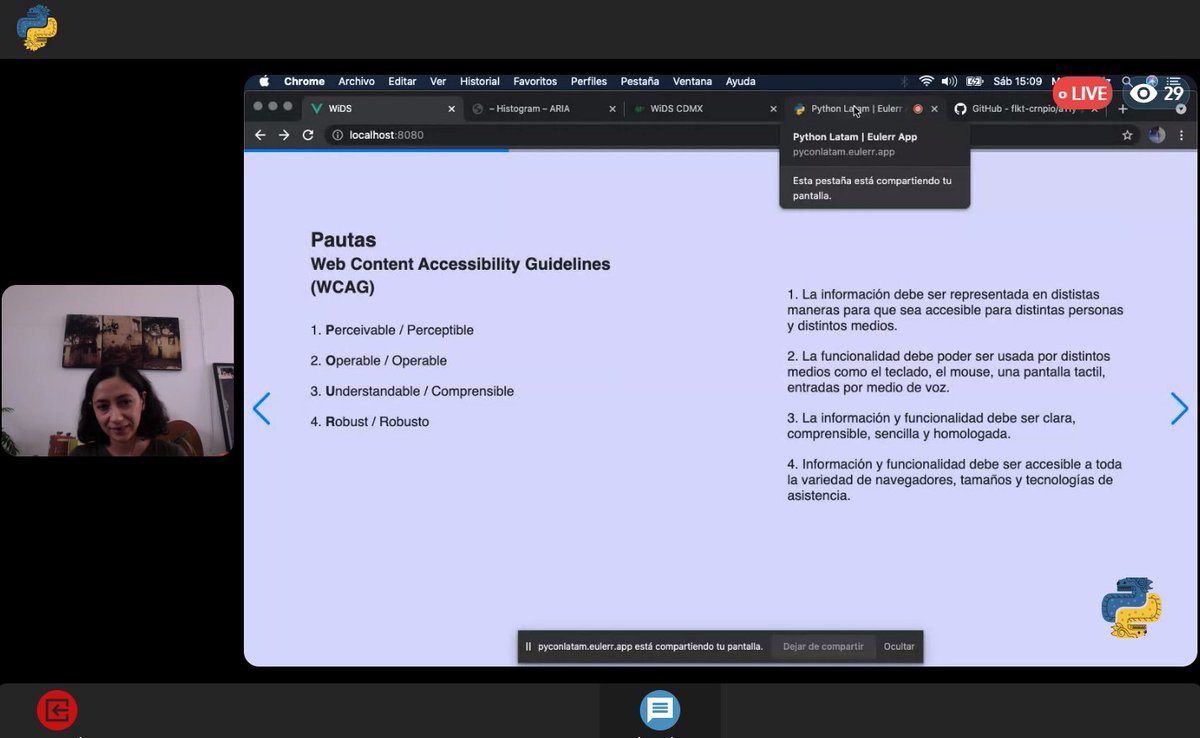Open the Chrome three-dot menu

tap(1181, 134)
